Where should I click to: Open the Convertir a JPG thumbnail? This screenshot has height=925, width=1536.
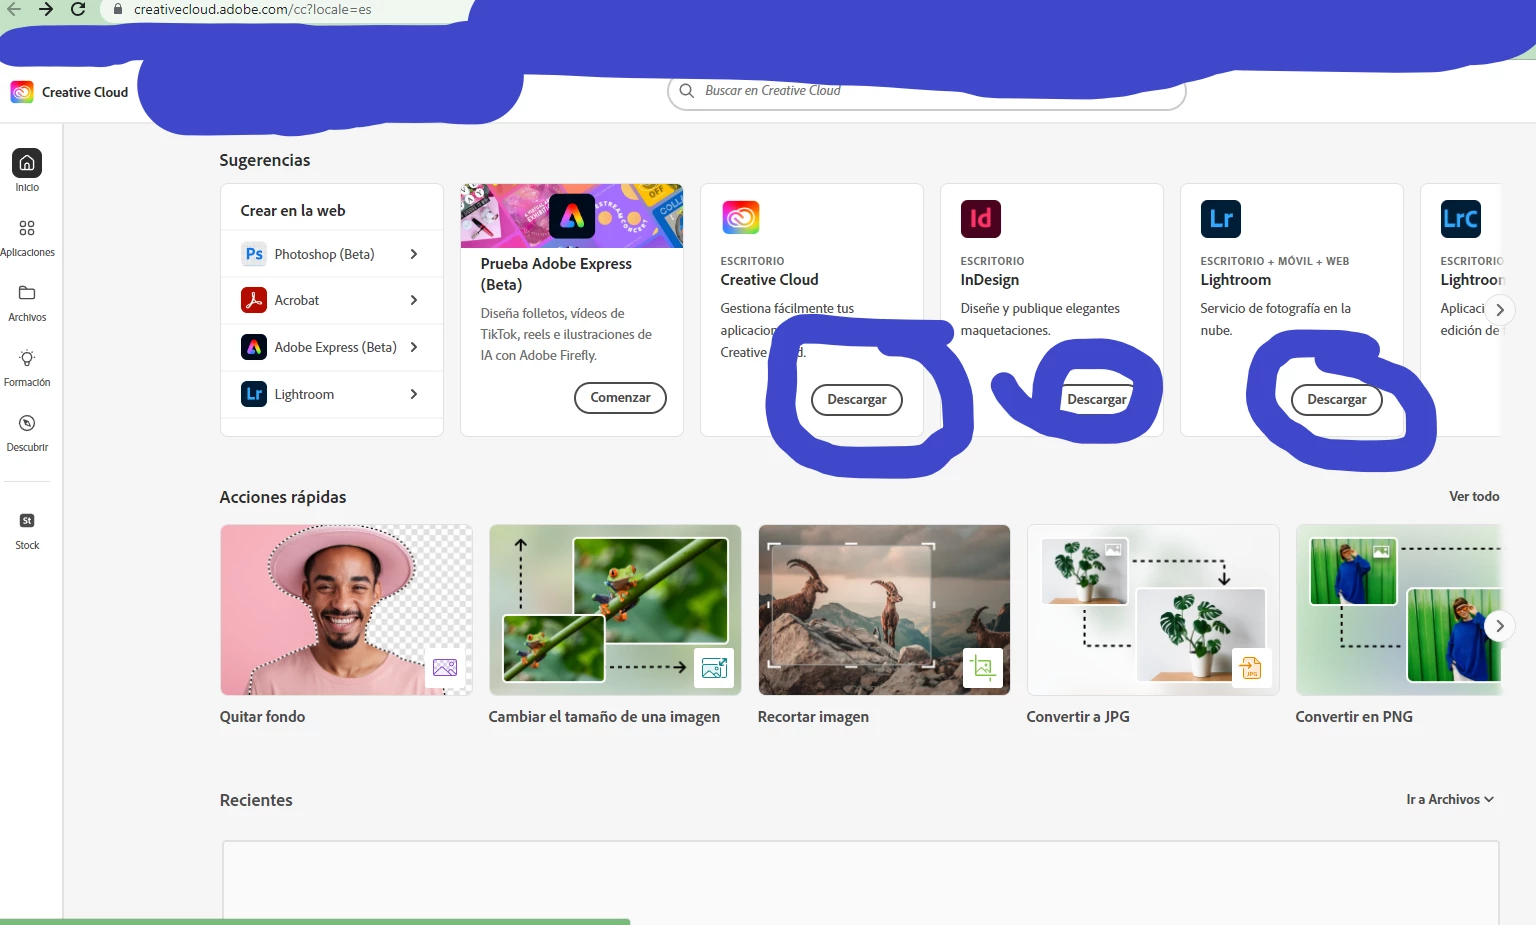tap(1153, 610)
